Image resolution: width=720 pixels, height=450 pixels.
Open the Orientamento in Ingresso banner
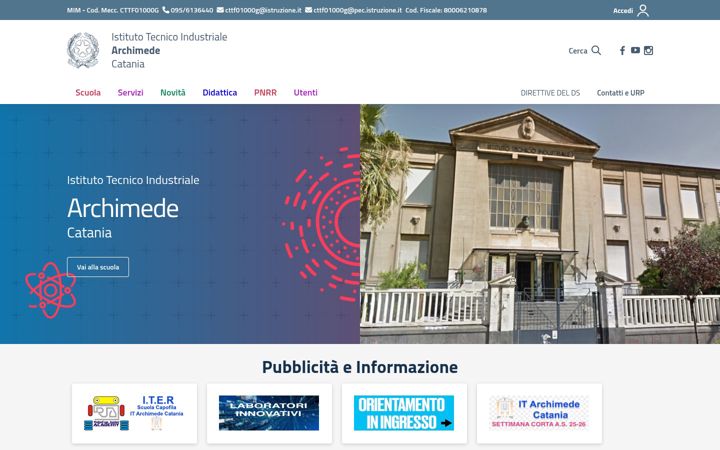pyautogui.click(x=404, y=413)
